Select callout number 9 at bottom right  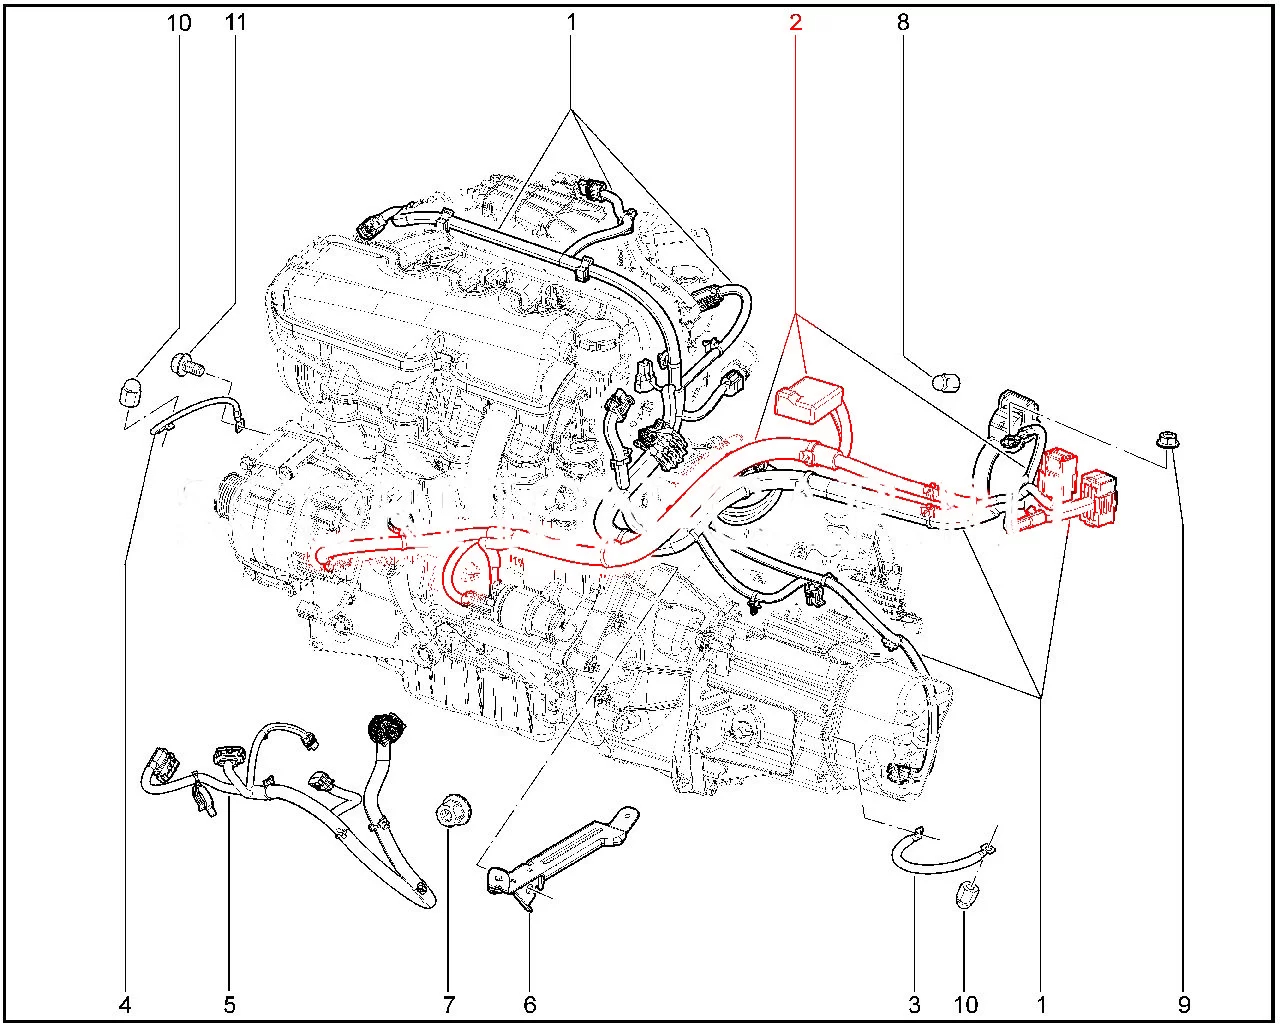1184,1003
